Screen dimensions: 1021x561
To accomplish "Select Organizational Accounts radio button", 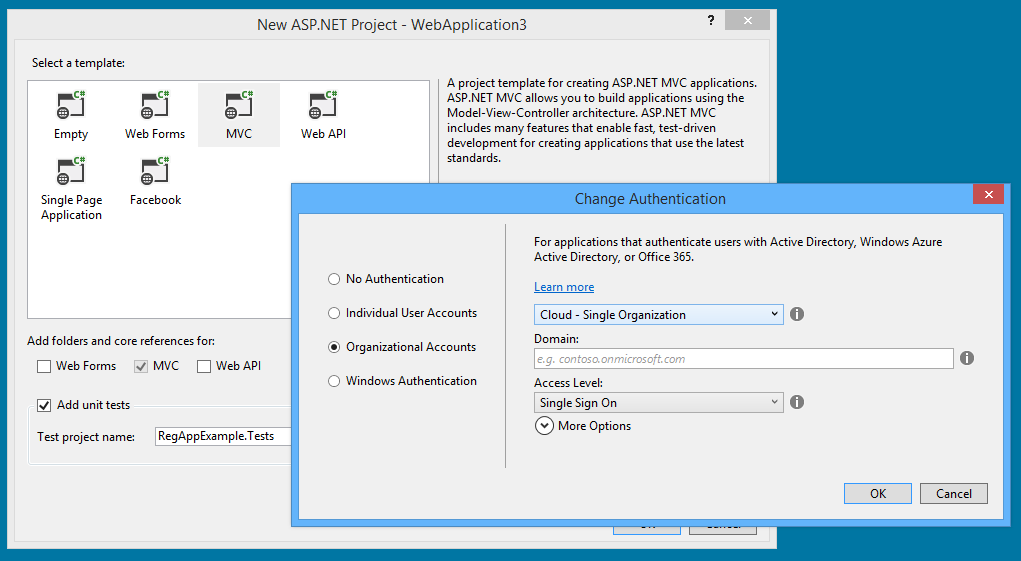I will pyautogui.click(x=334, y=347).
